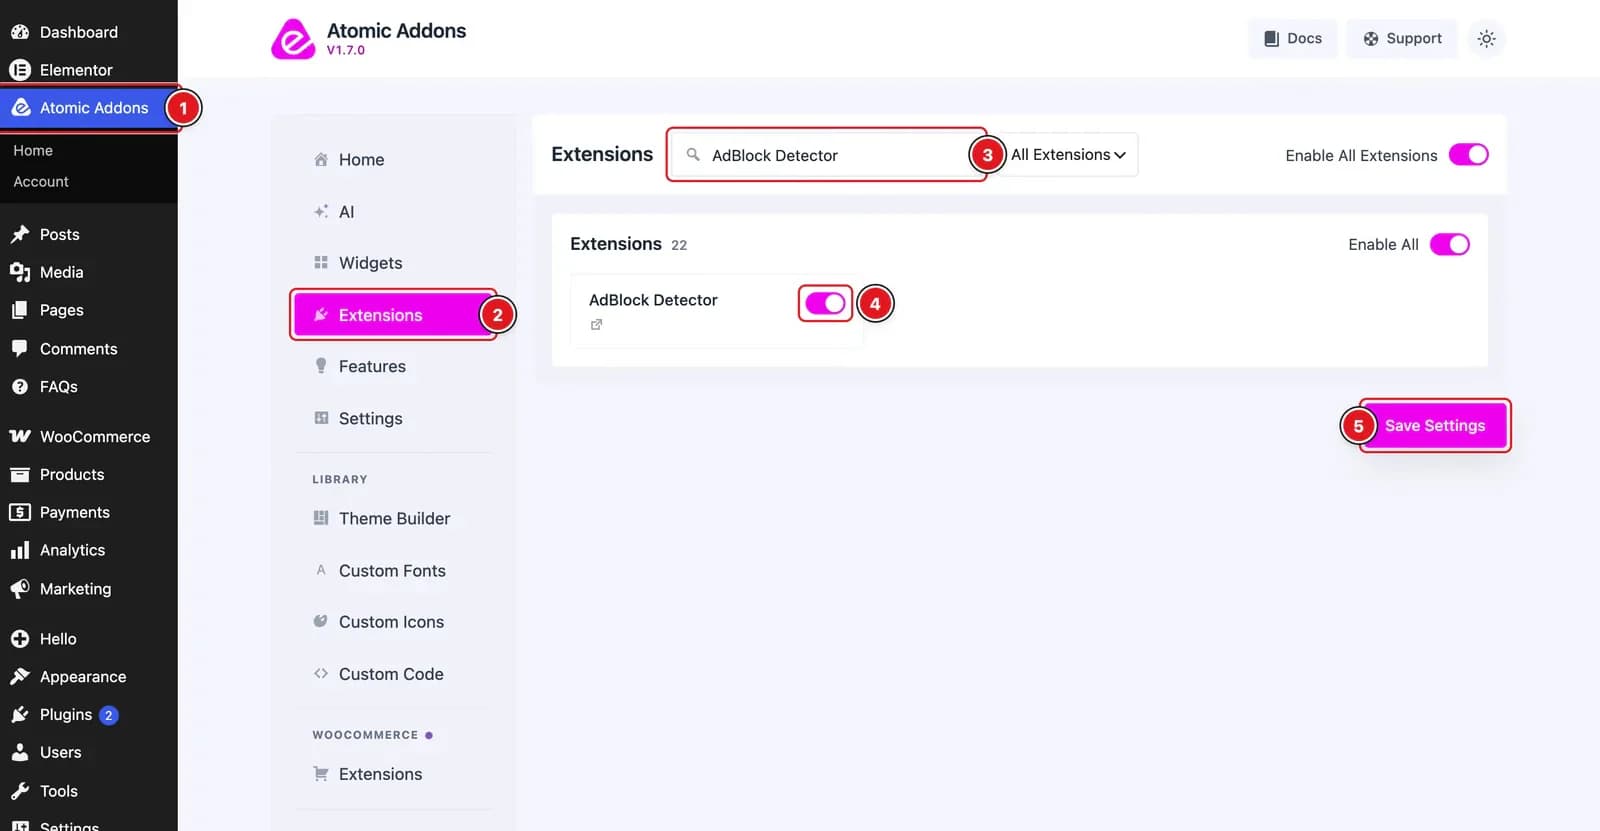Click the Users person icon
This screenshot has height=831, width=1600.
click(x=20, y=752)
